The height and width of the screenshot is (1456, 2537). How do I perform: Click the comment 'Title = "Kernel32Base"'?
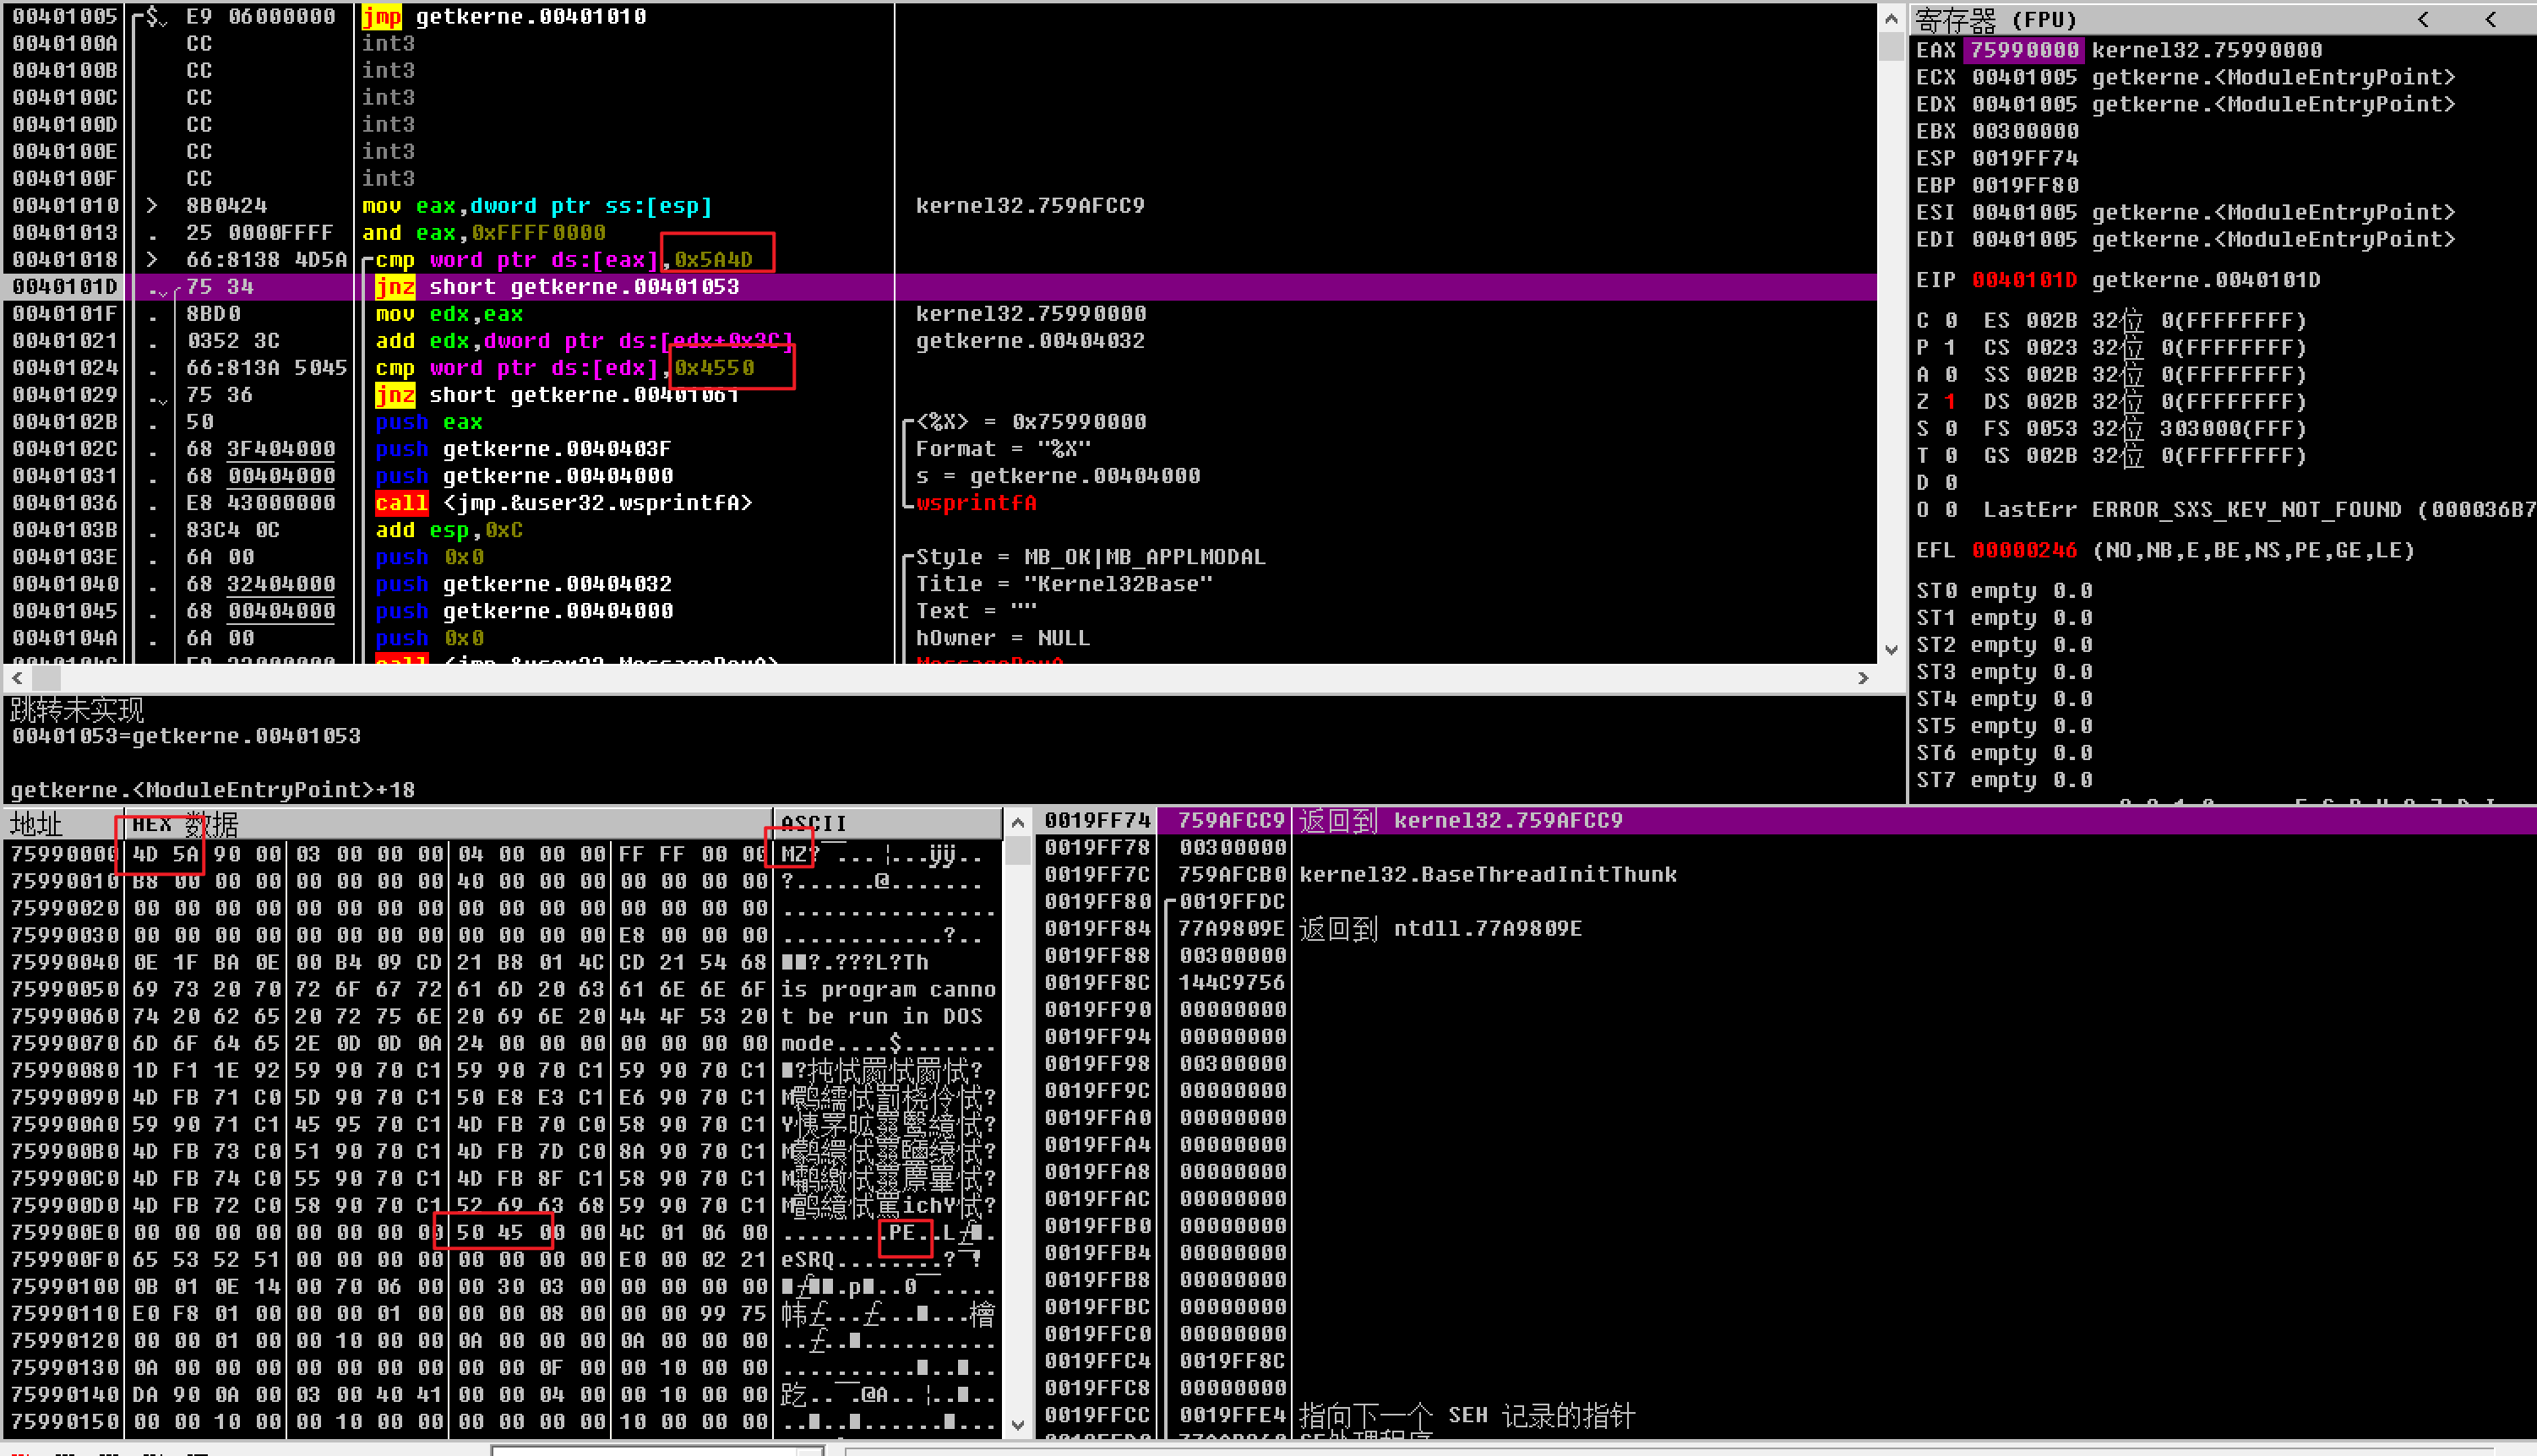pyautogui.click(x=1065, y=583)
